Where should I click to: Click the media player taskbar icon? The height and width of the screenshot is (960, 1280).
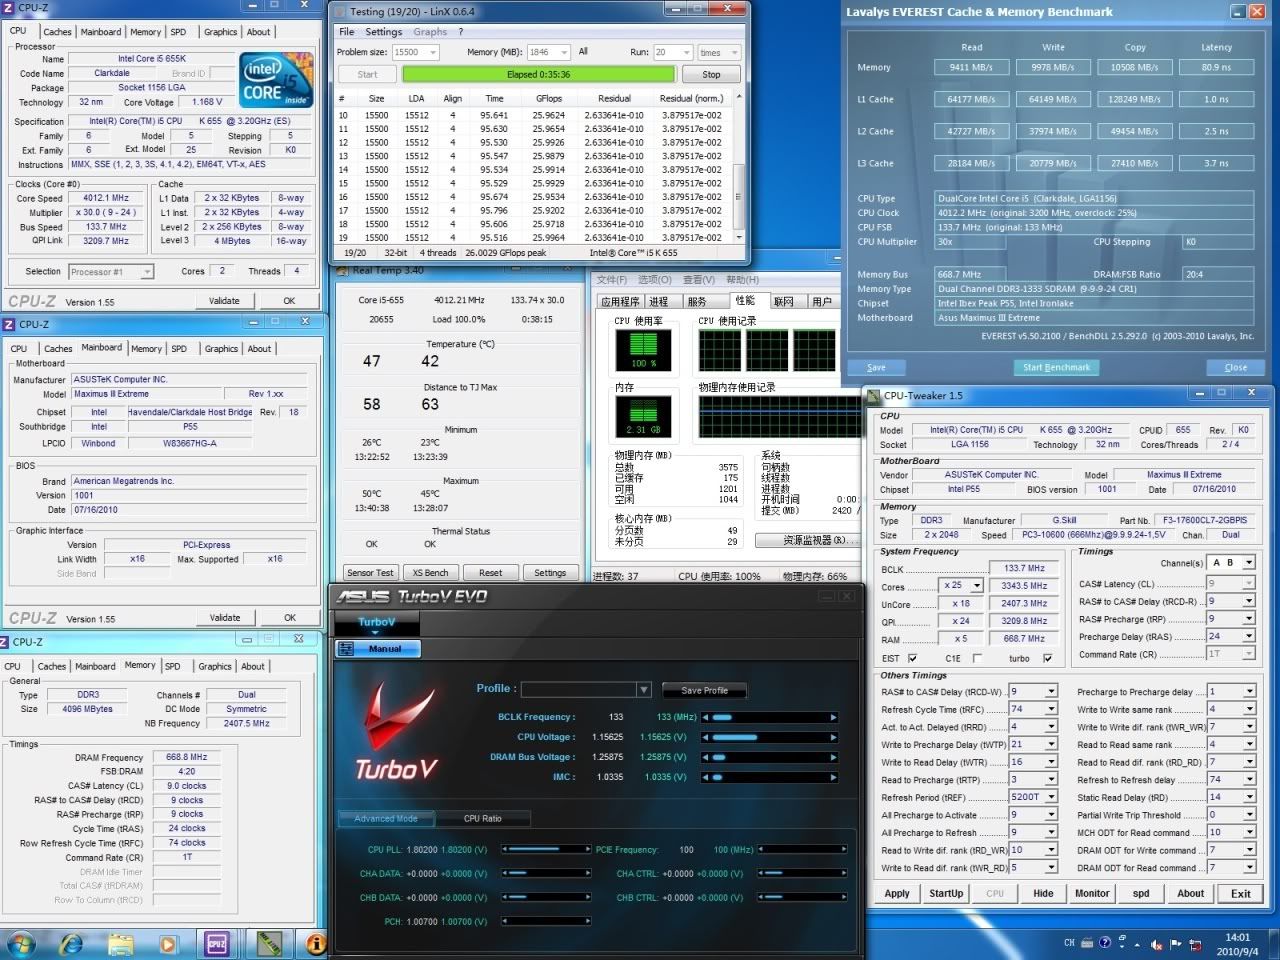168,942
